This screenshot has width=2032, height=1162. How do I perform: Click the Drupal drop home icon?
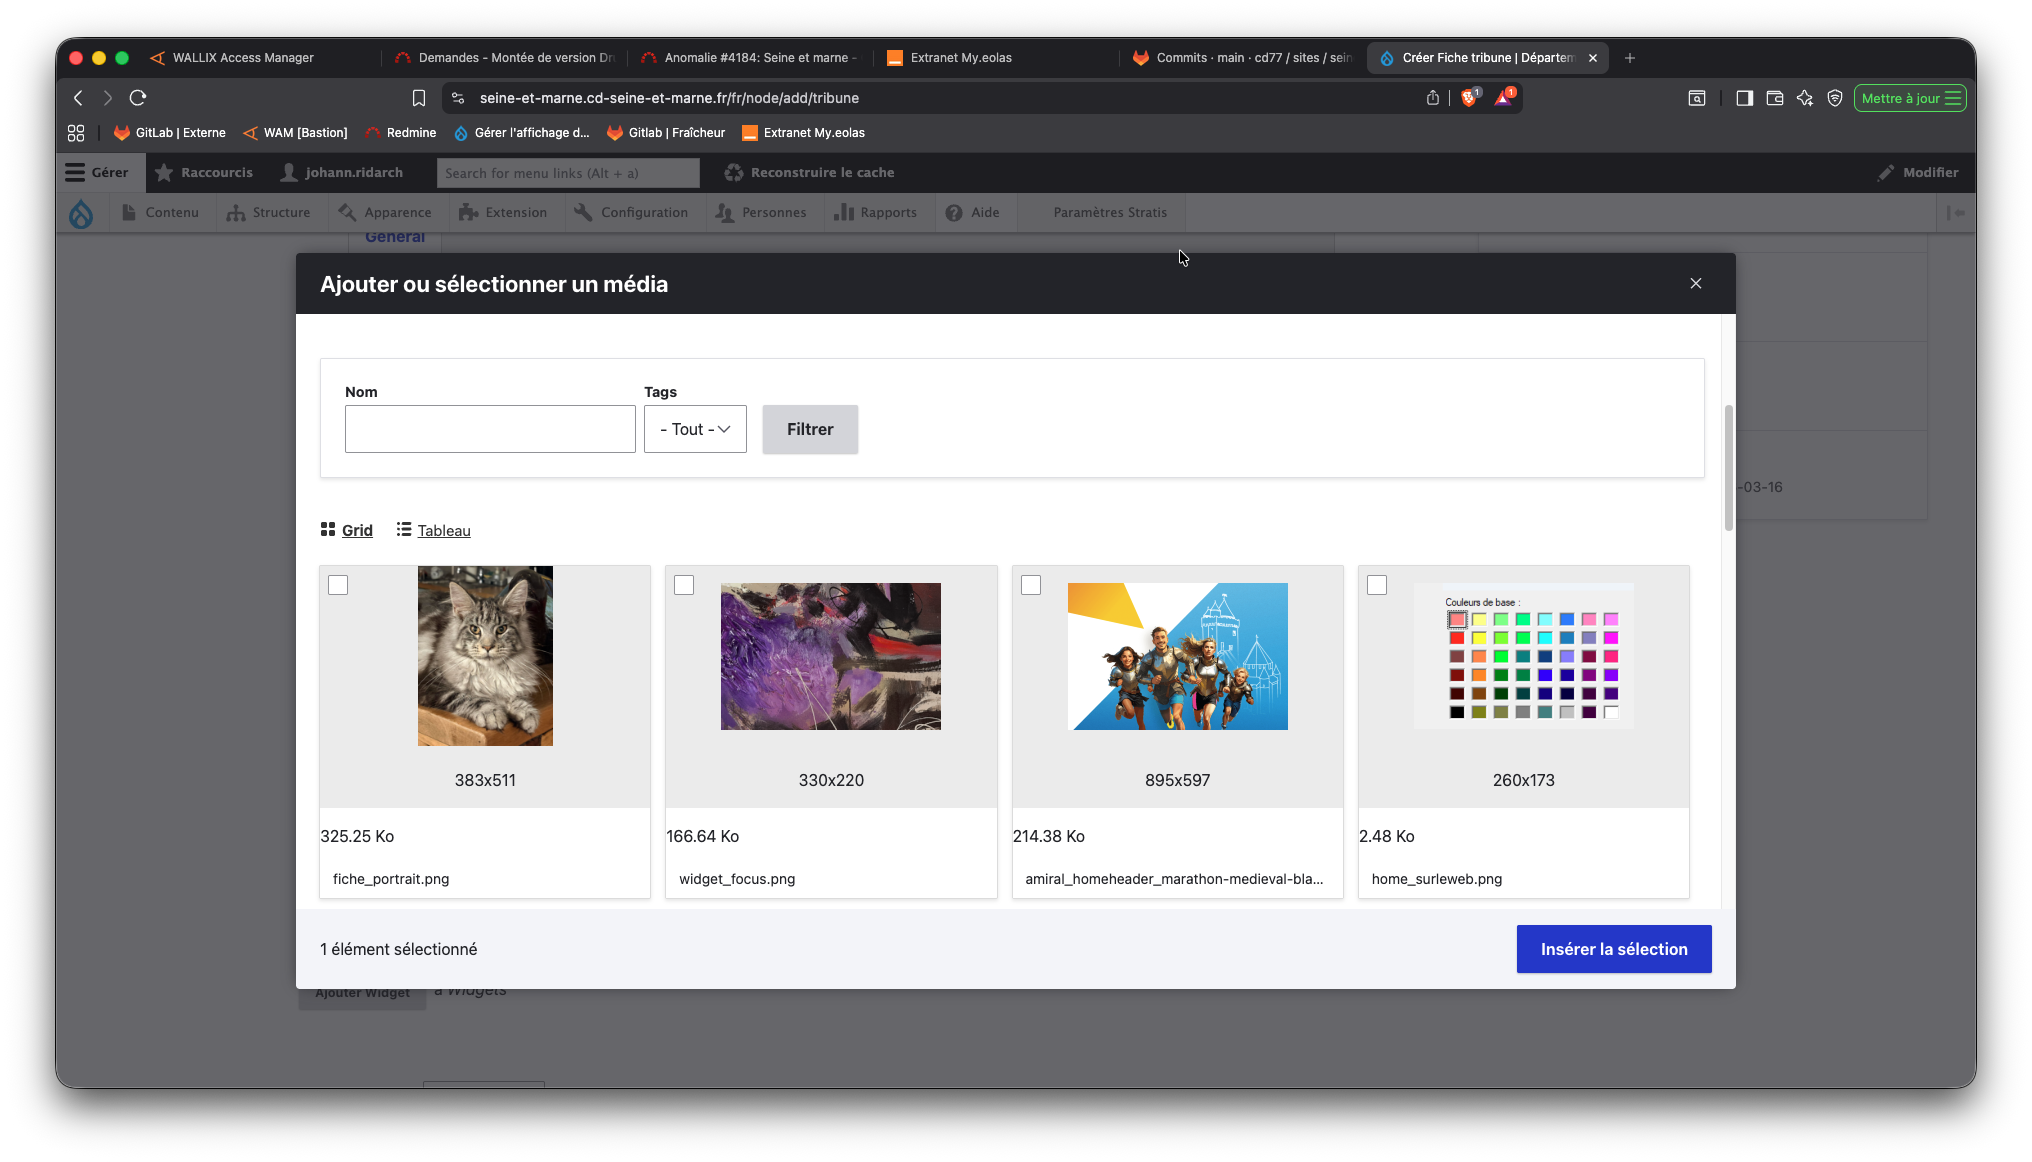point(81,213)
